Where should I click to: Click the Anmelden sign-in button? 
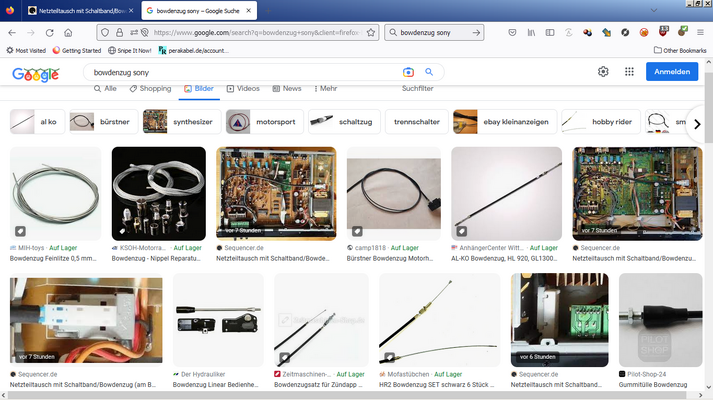coord(672,72)
